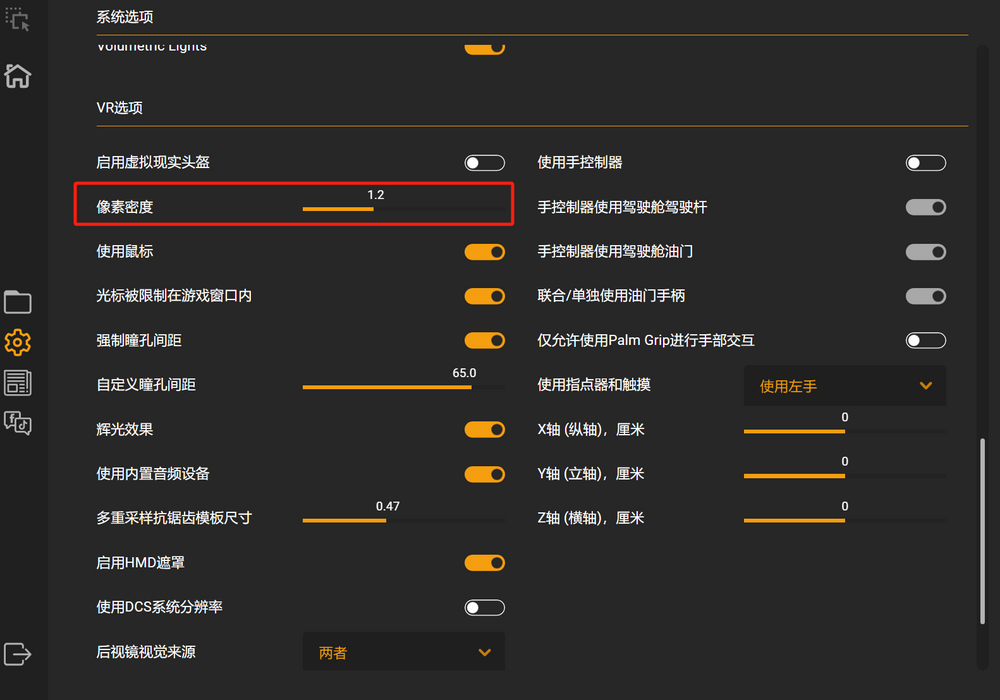Toggle 启用虚拟现实头盔 switch
This screenshot has width=1000, height=700.
[x=485, y=163]
